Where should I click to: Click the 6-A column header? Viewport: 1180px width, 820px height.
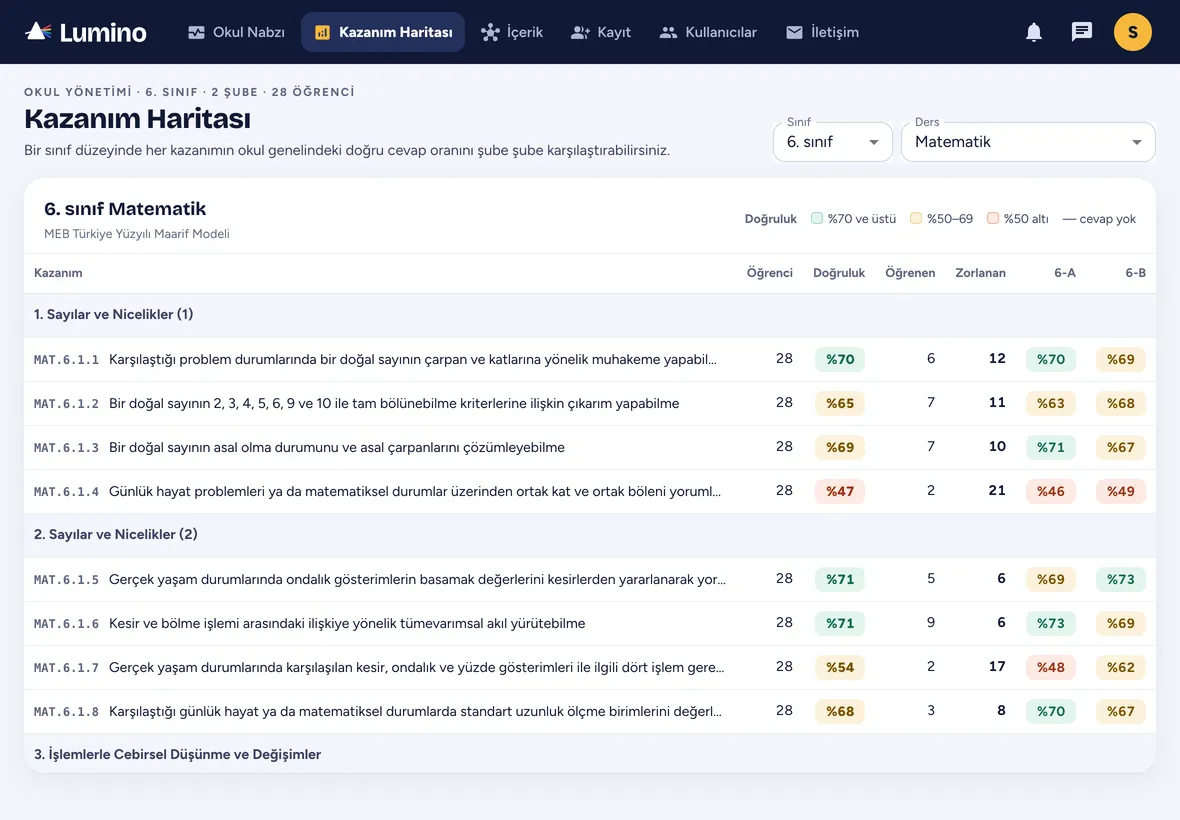[x=1065, y=273]
